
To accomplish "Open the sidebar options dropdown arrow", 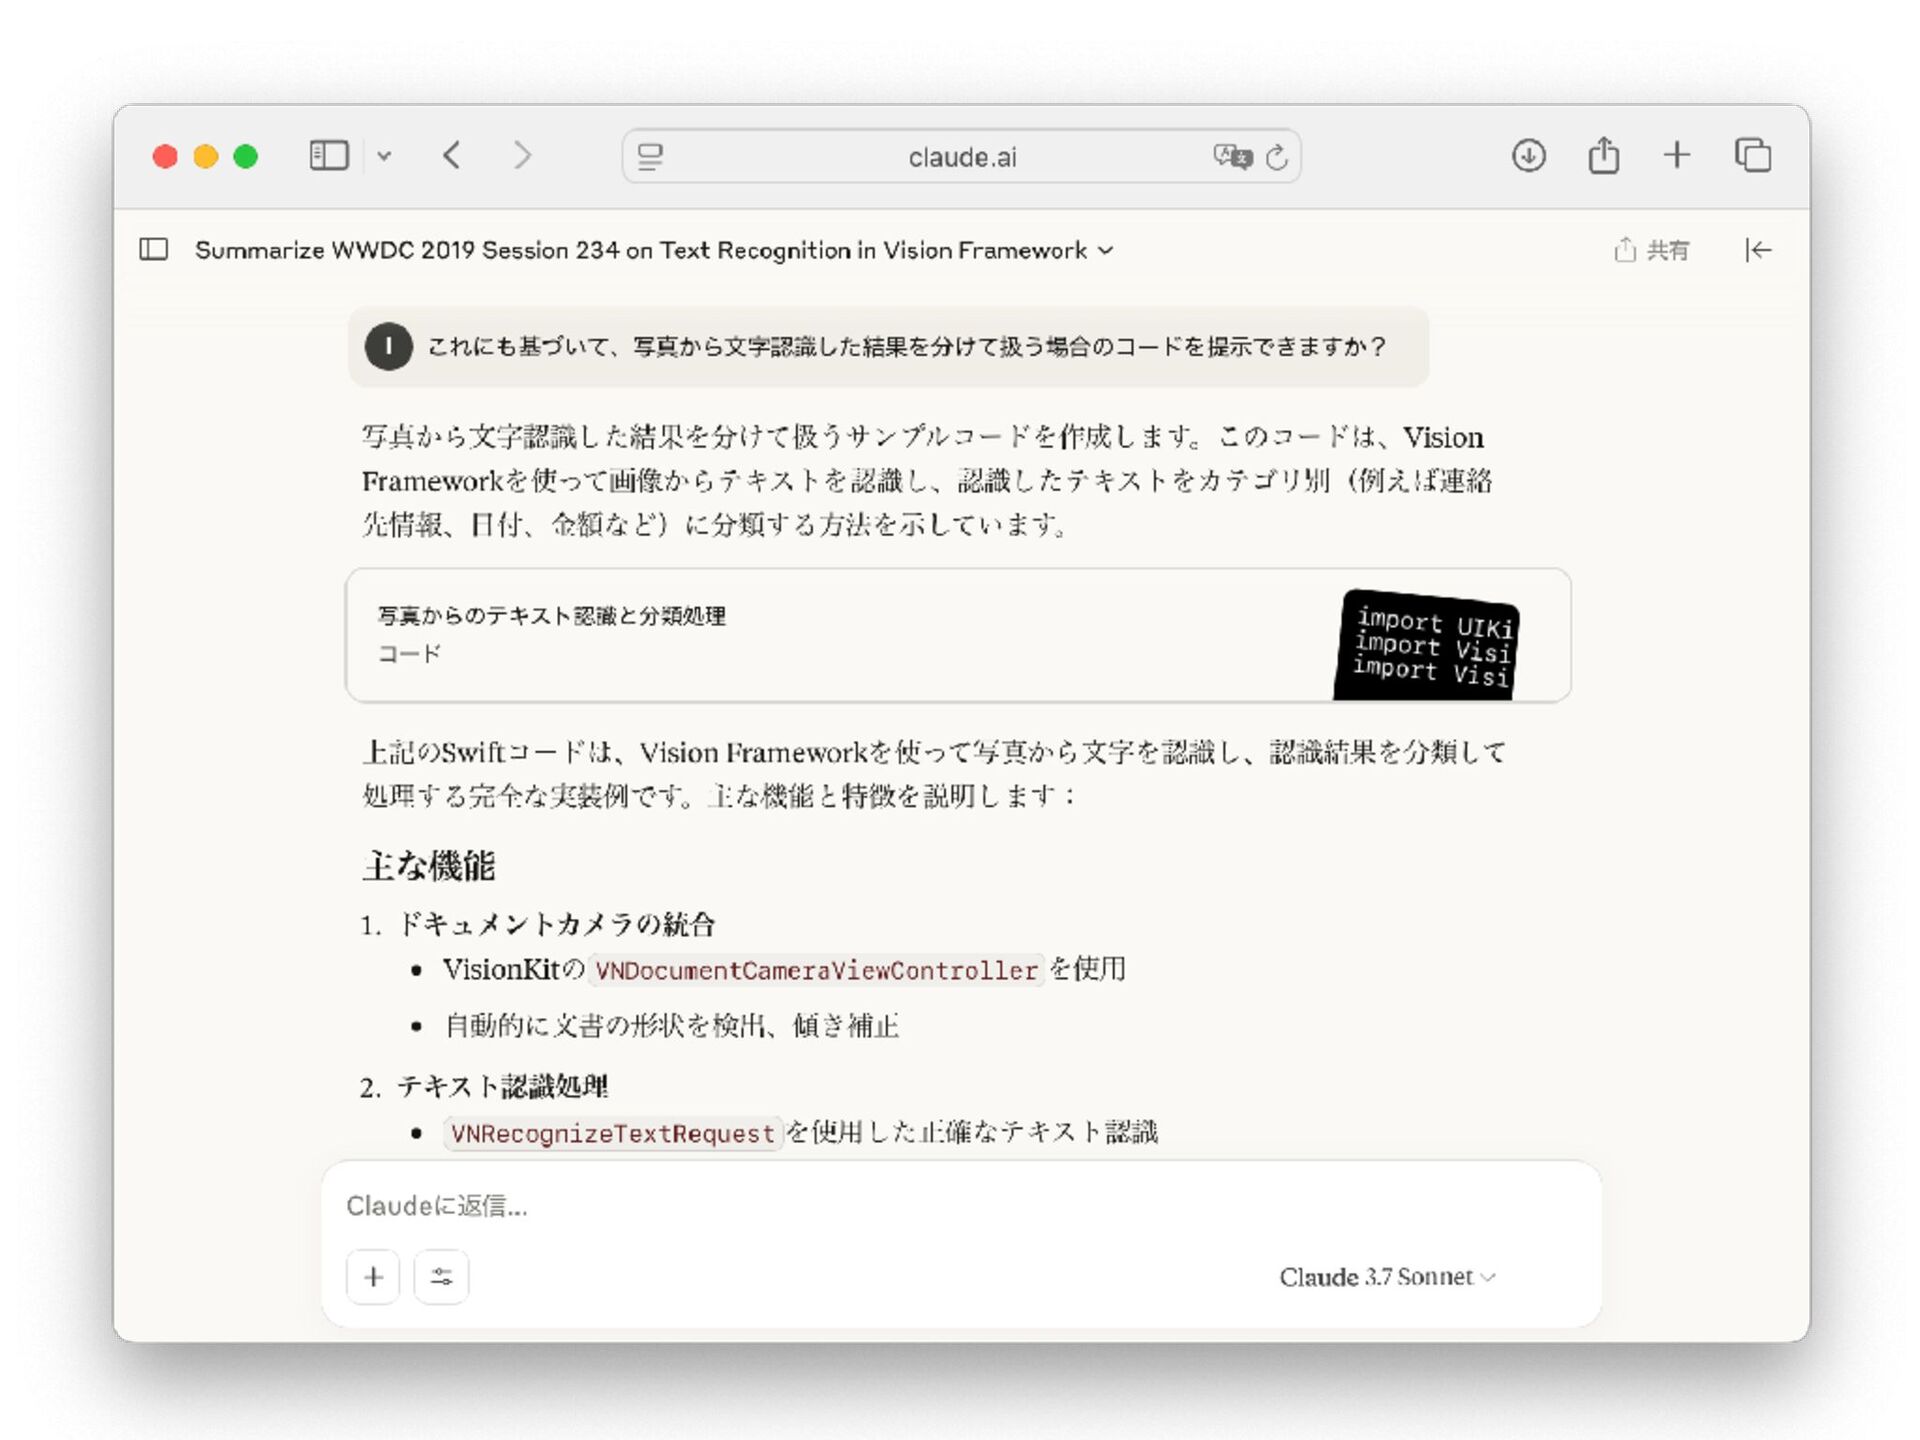I will pos(384,156).
